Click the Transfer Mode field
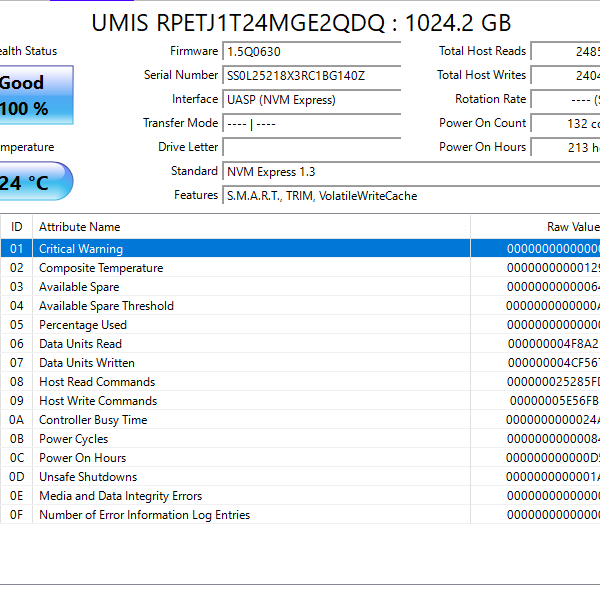 pos(311,124)
